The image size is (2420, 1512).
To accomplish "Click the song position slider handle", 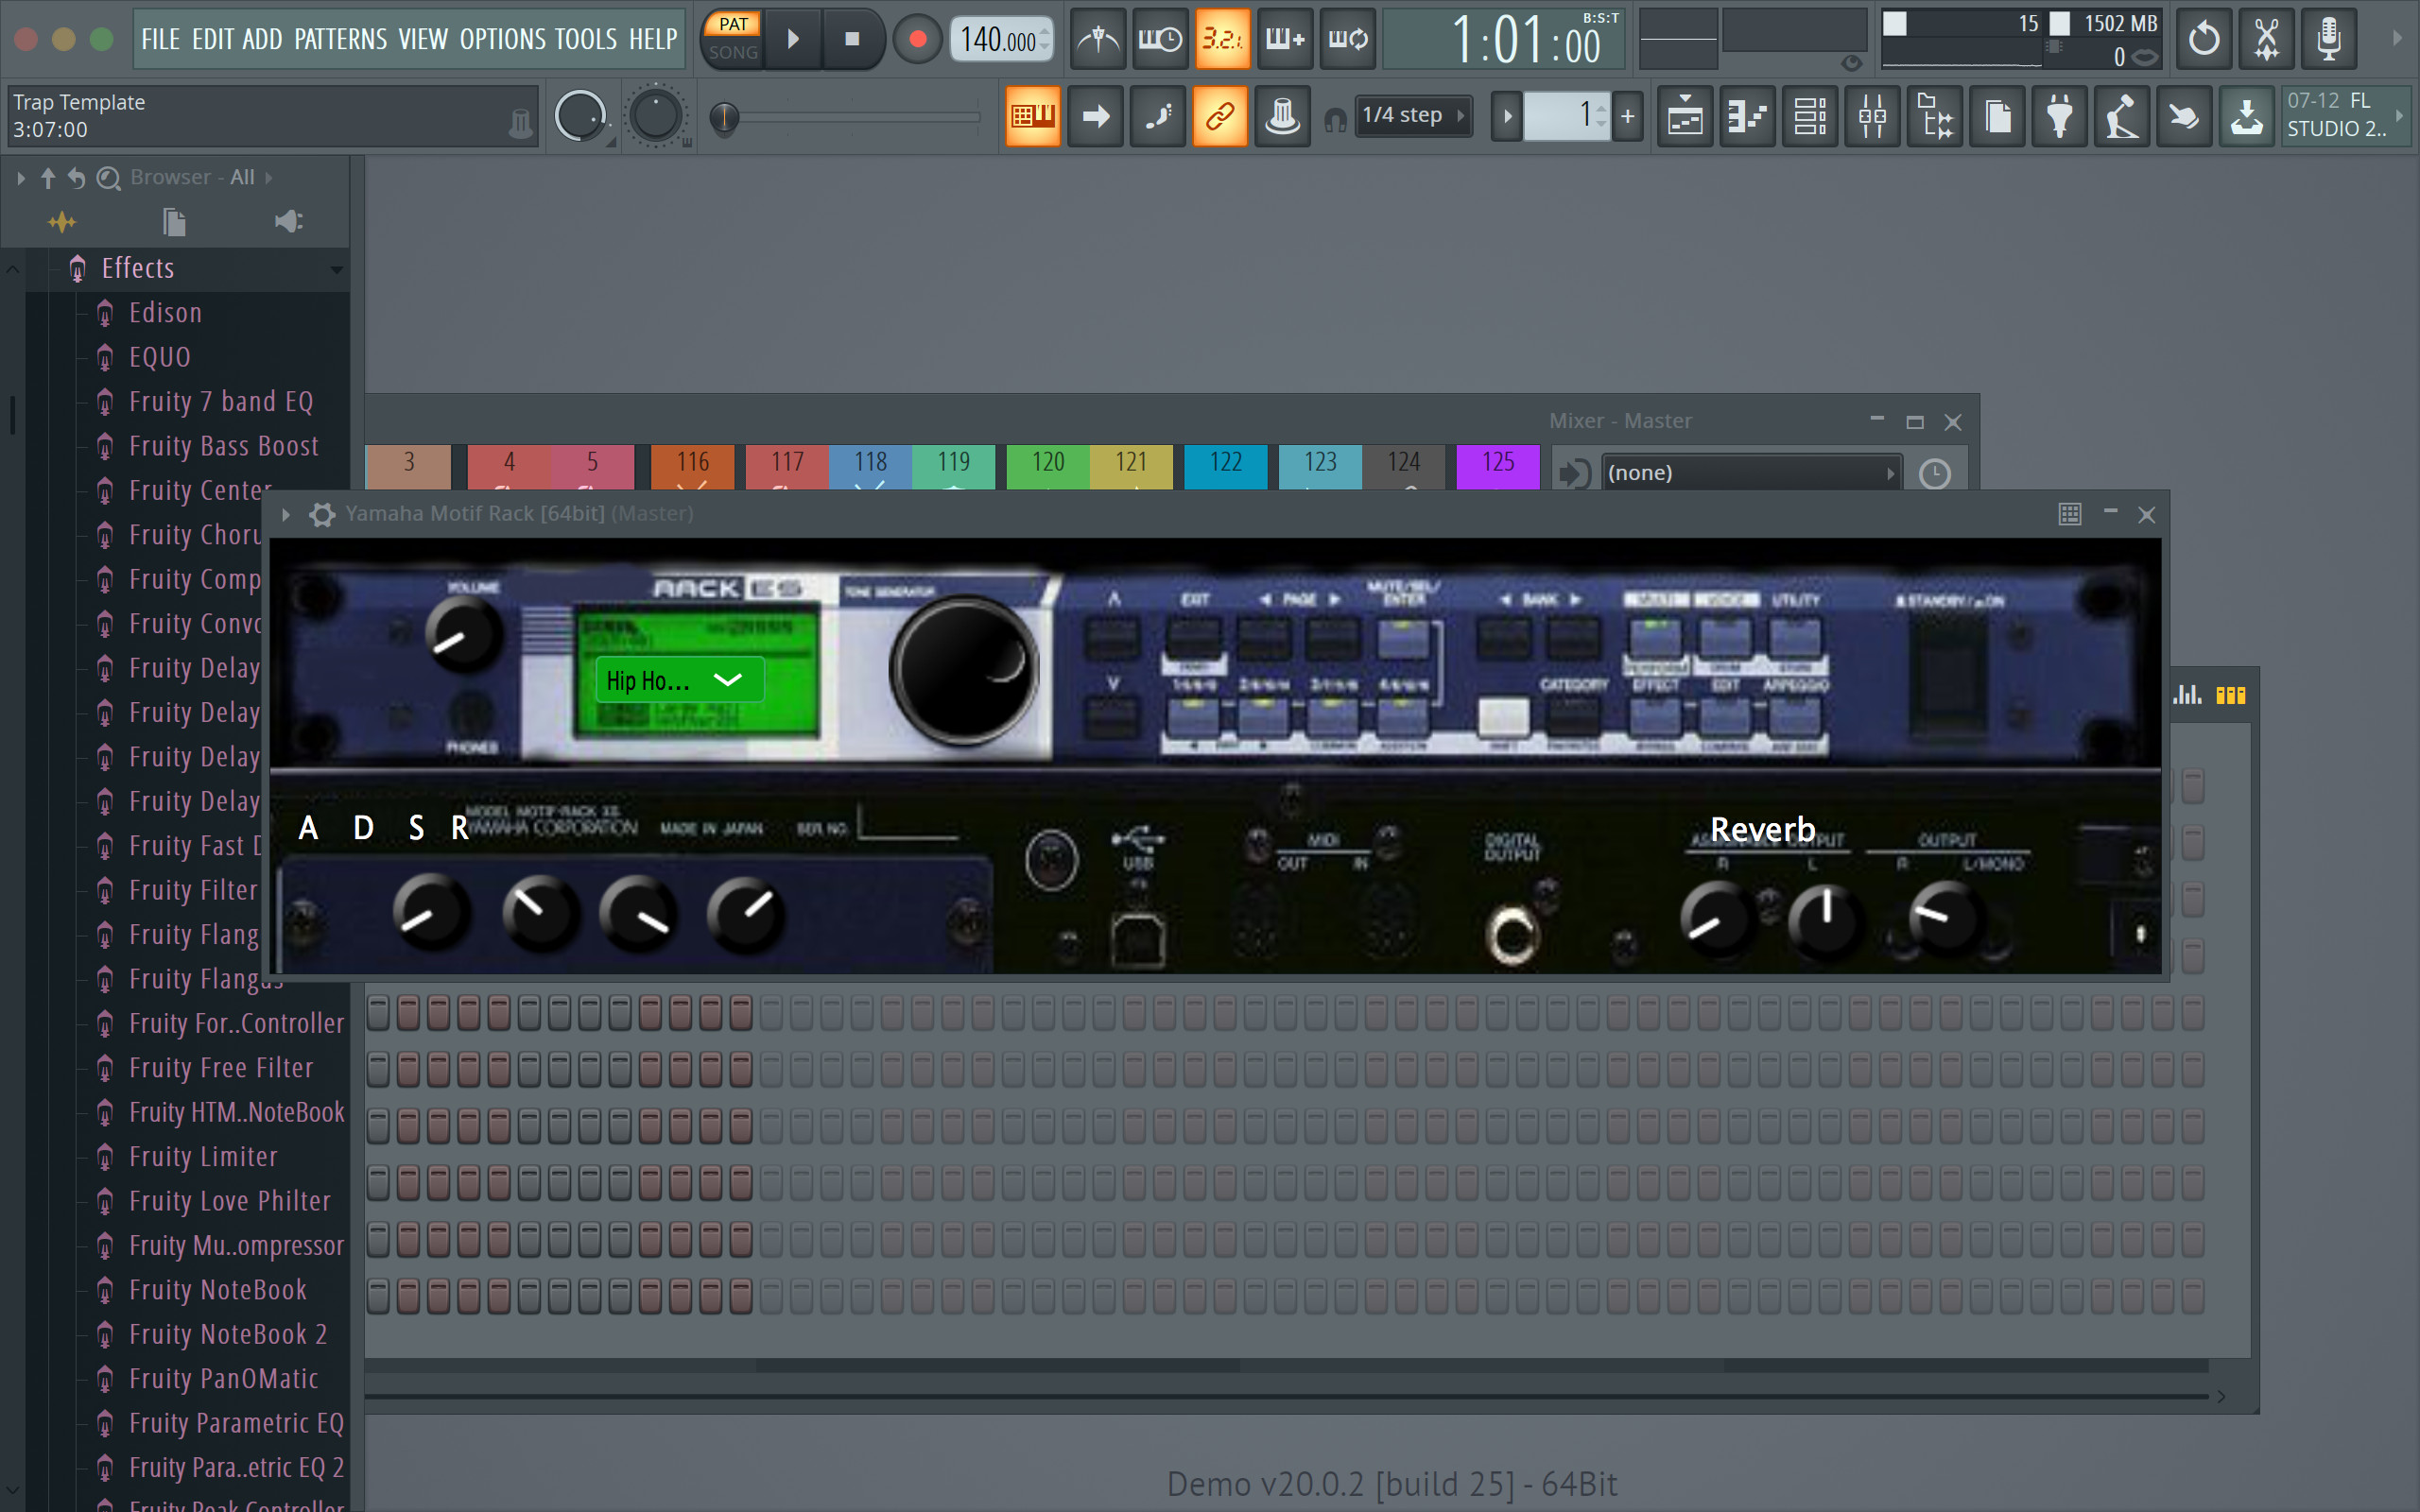I will (x=724, y=117).
